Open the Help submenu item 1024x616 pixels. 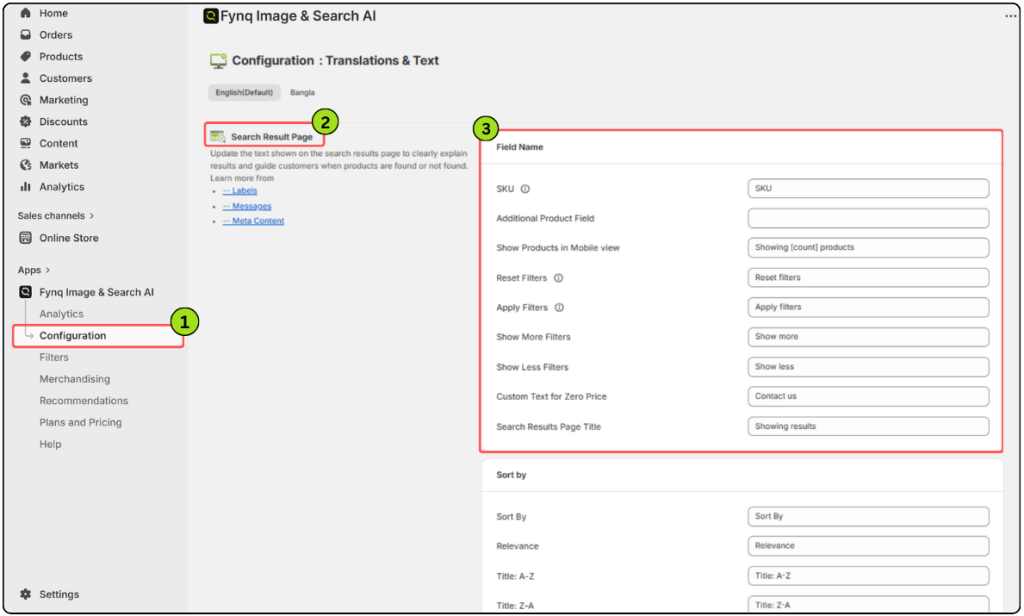pyautogui.click(x=50, y=444)
